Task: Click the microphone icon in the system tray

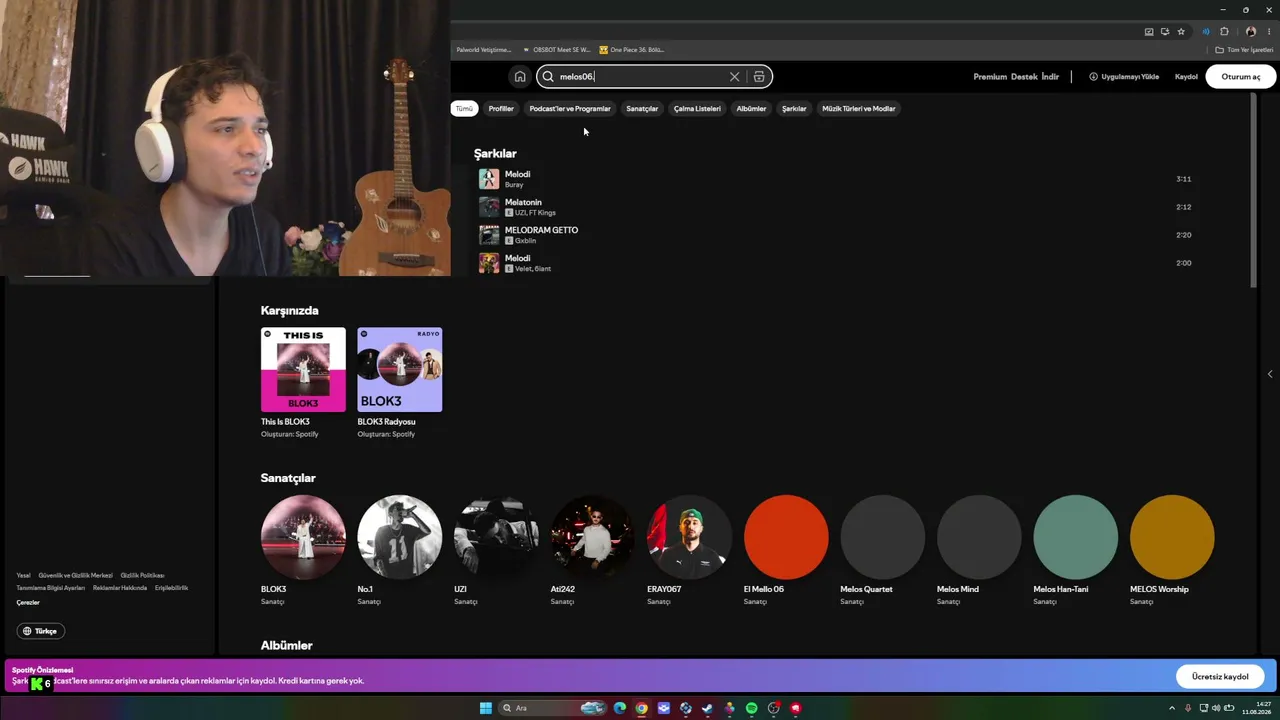Action: (x=1188, y=708)
